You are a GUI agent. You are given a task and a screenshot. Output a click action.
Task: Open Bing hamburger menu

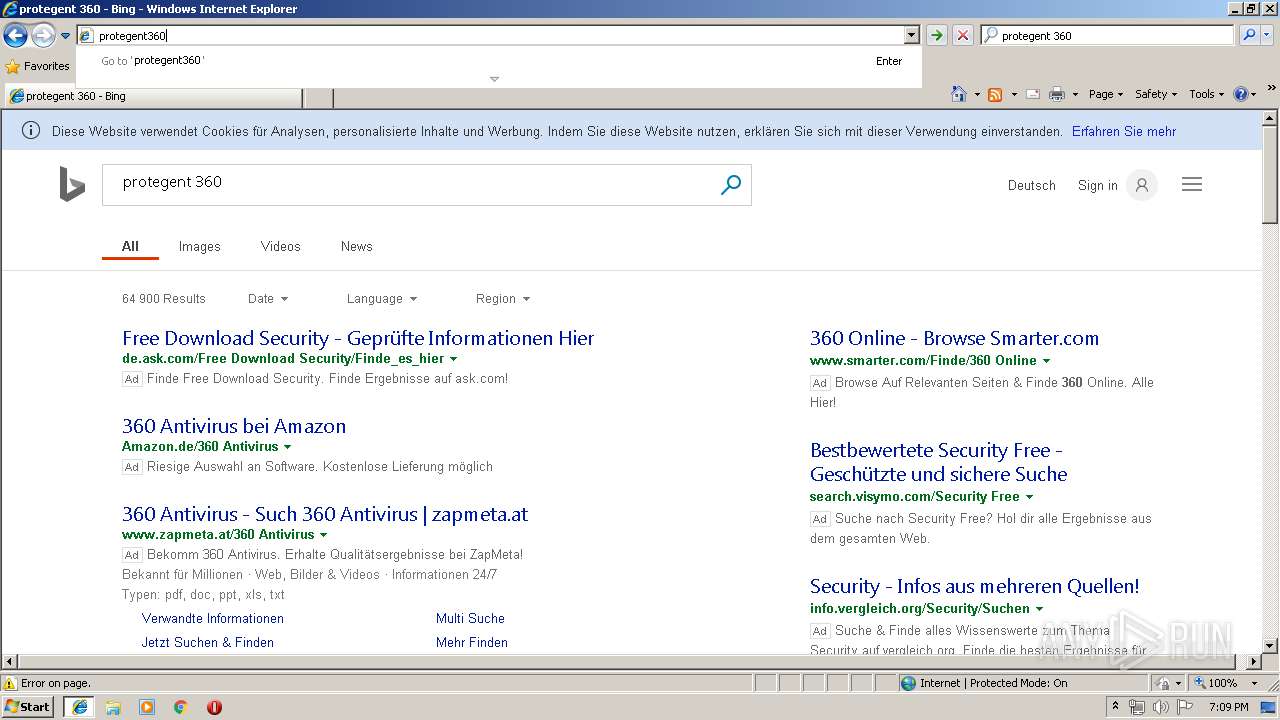(1191, 185)
